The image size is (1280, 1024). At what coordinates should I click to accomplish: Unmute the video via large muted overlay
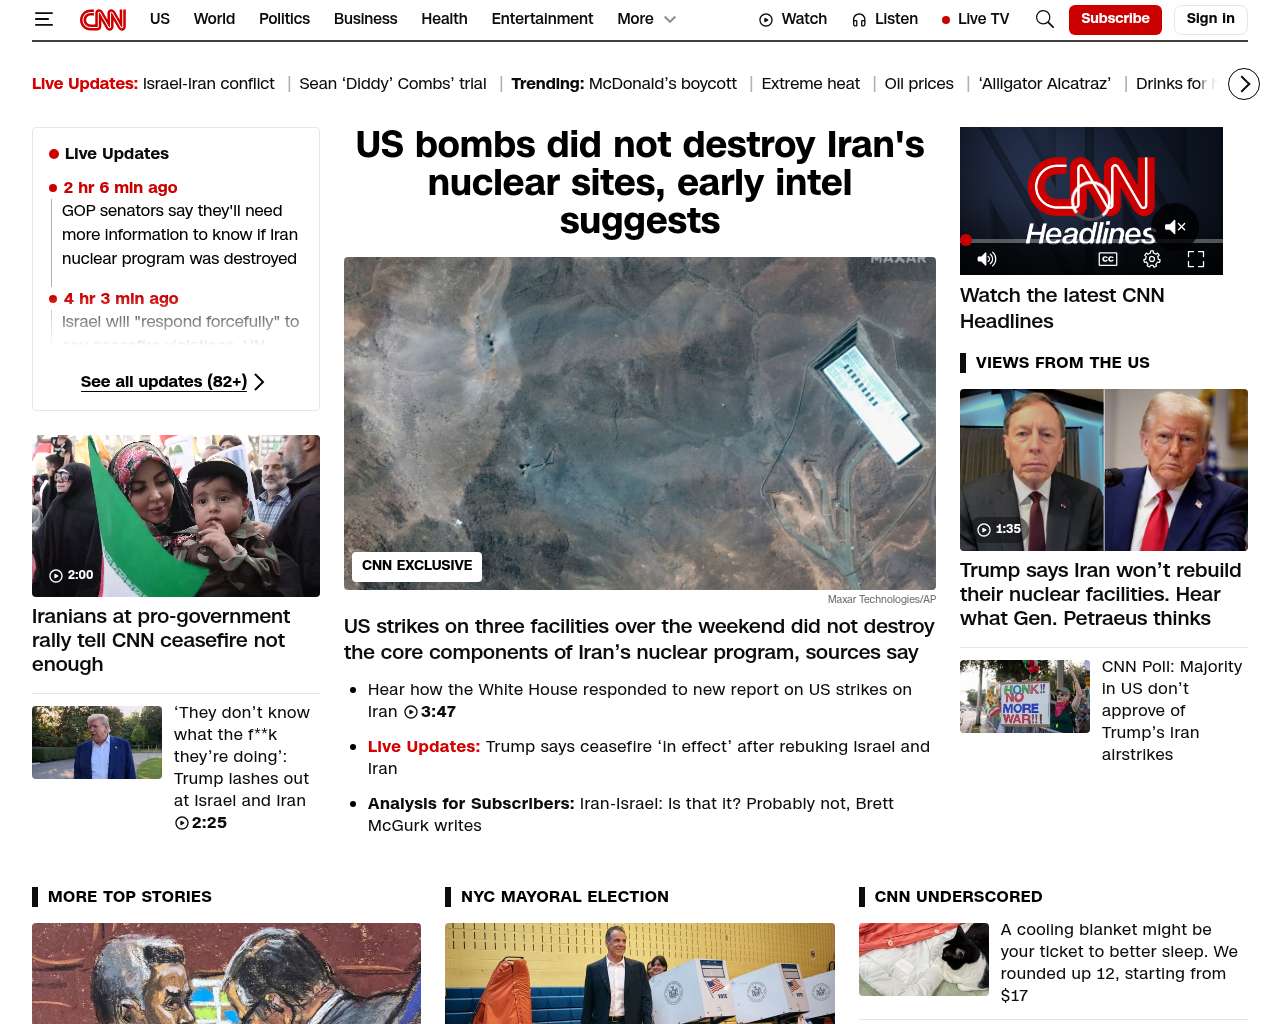[1175, 227]
